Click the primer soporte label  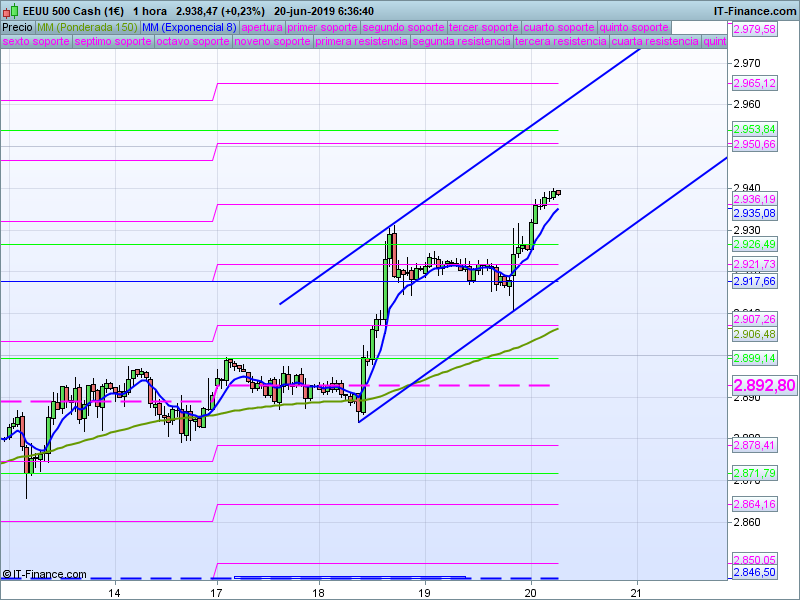click(x=322, y=28)
